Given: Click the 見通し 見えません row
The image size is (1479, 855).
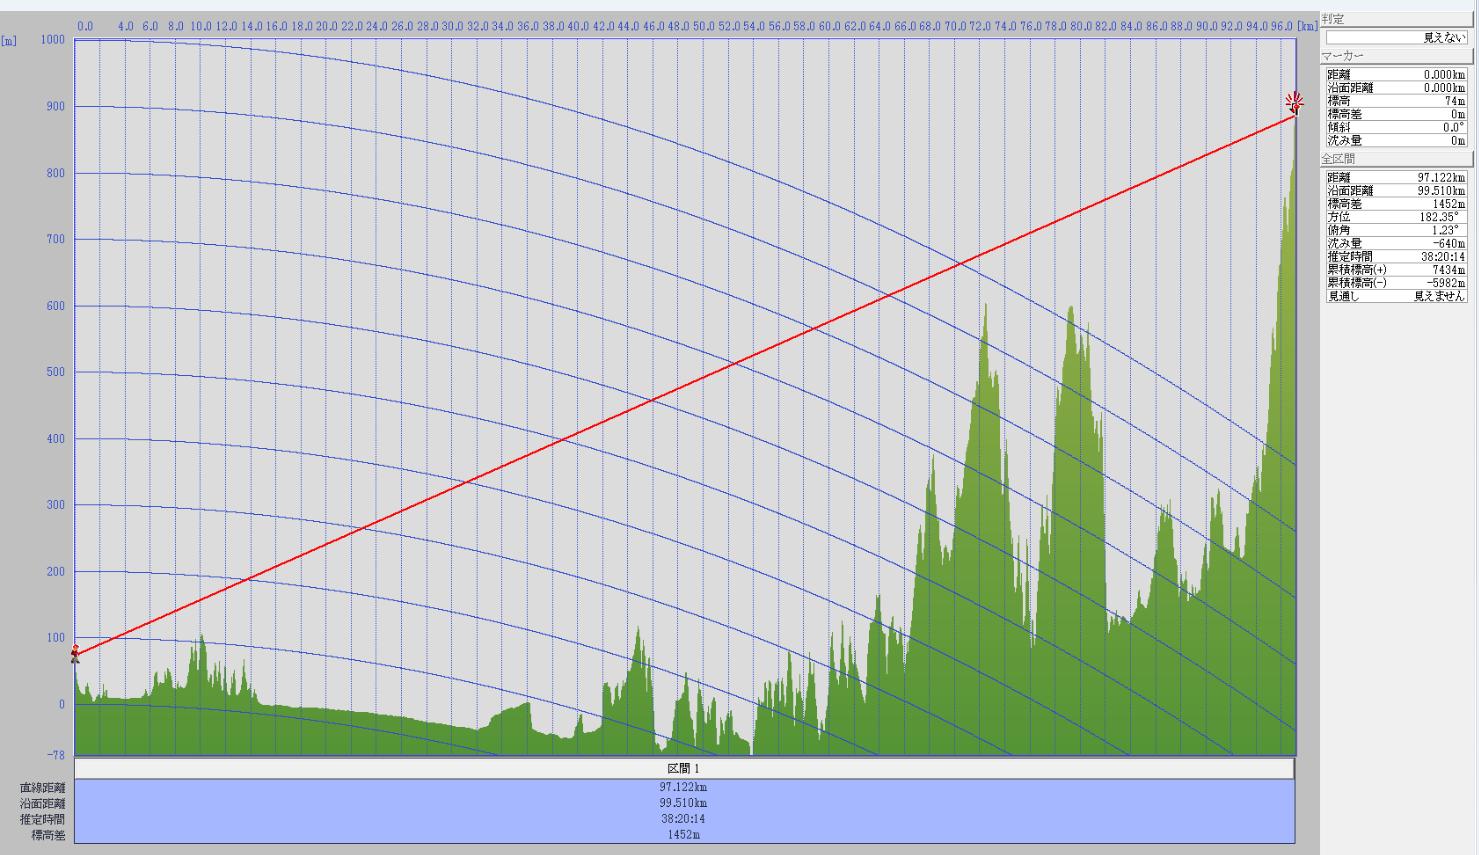Looking at the screenshot, I should [1397, 296].
